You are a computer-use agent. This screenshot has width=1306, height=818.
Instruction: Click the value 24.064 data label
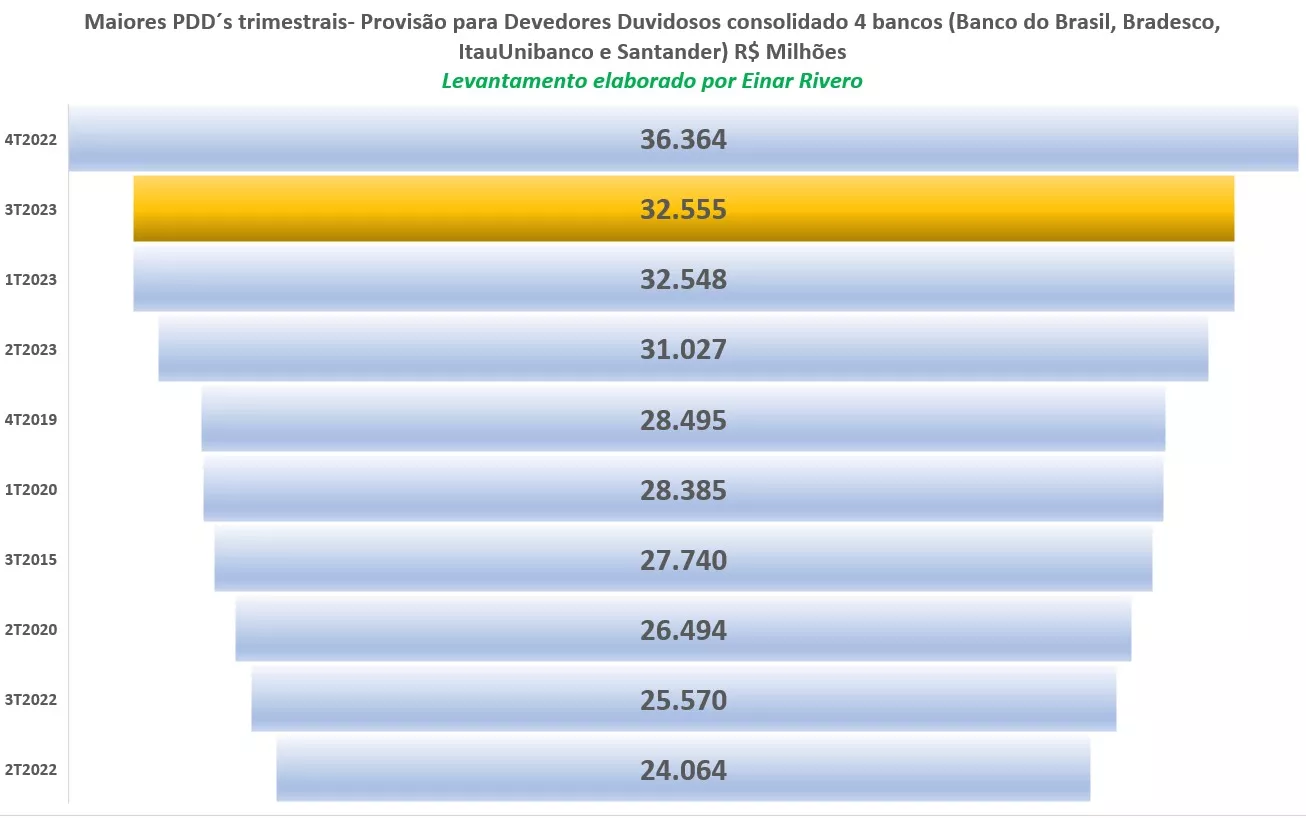click(x=683, y=770)
